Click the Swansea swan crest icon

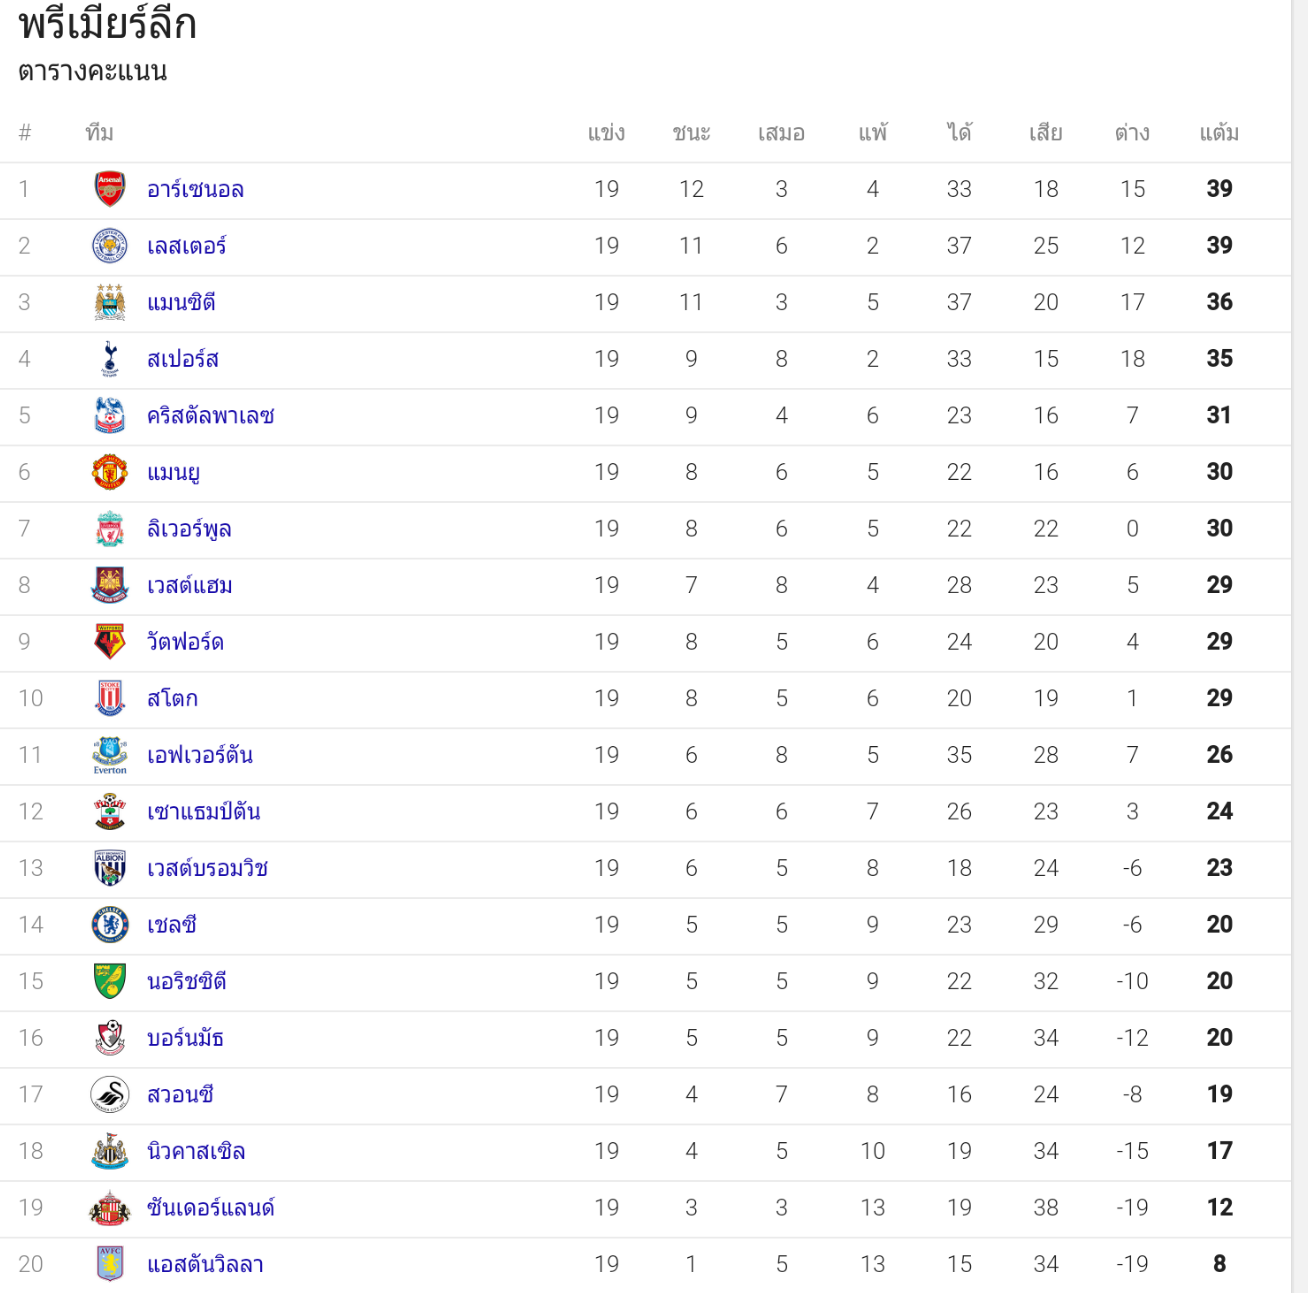110,1095
